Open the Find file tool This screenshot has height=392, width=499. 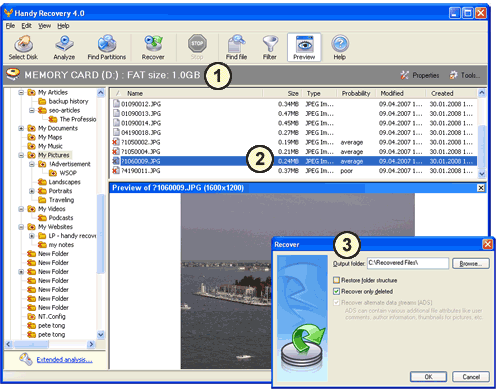point(236,47)
